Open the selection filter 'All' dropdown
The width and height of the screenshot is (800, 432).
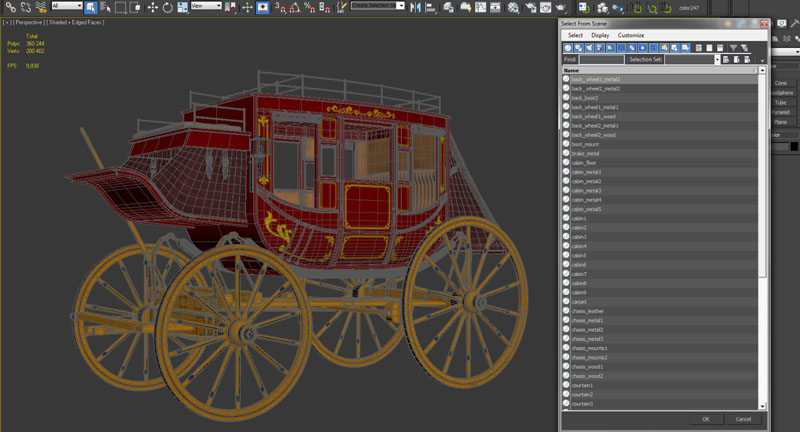click(x=67, y=6)
